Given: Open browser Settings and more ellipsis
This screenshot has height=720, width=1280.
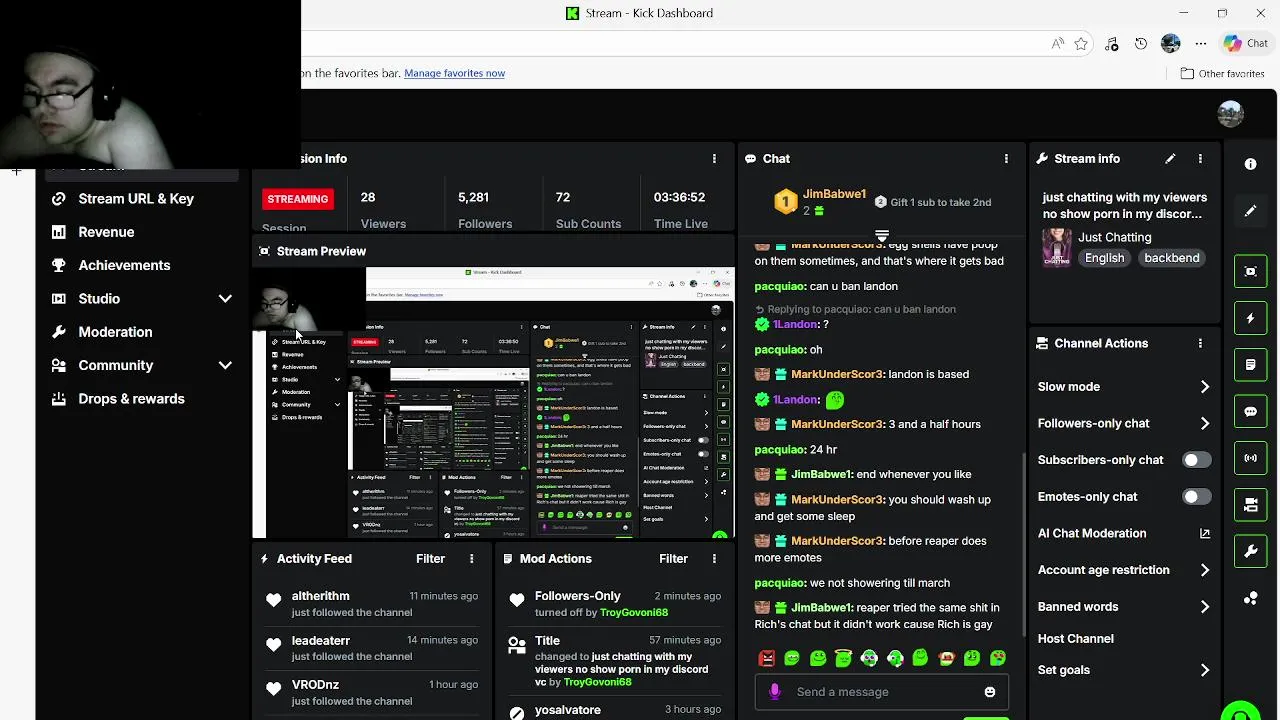Looking at the screenshot, I should [x=1201, y=44].
